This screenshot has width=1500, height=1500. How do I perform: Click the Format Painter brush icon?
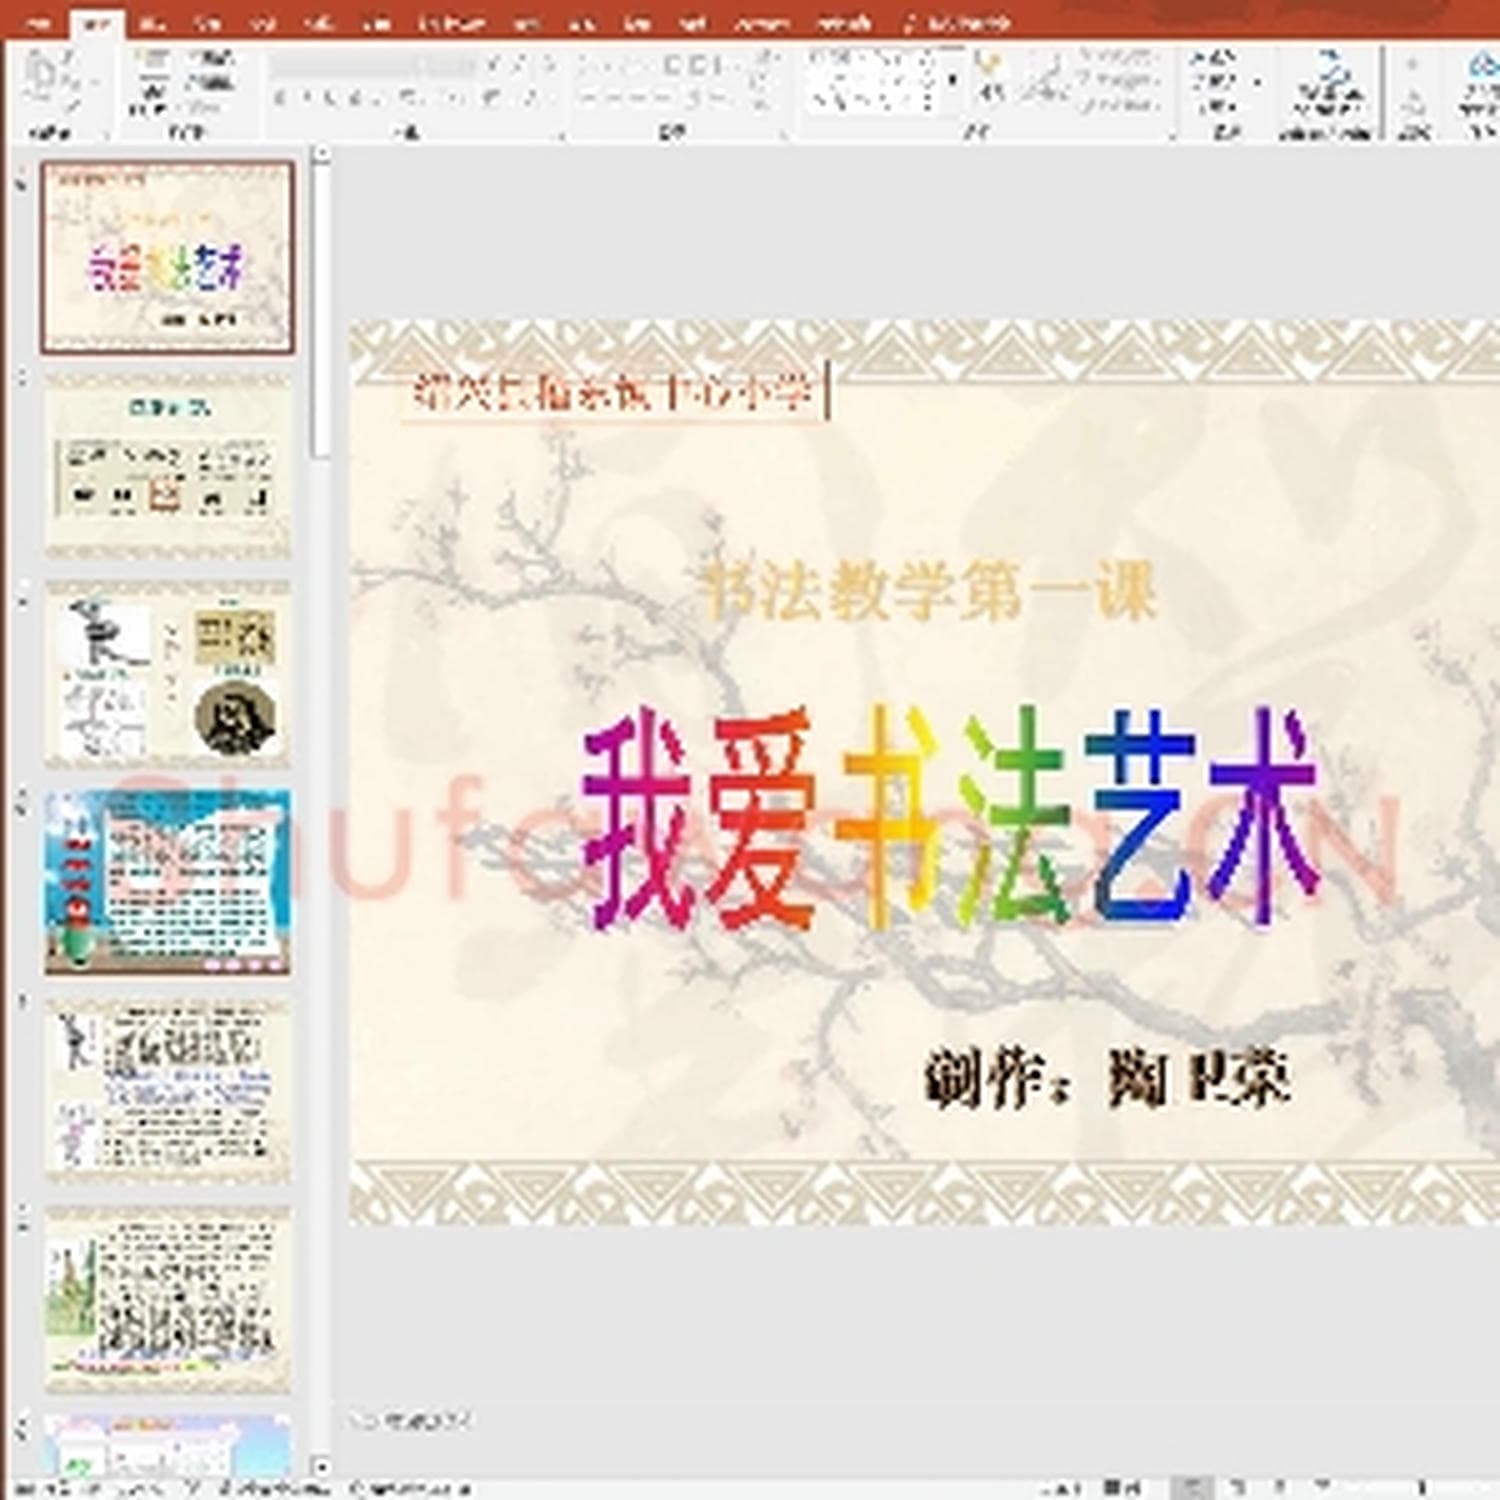tap(71, 104)
